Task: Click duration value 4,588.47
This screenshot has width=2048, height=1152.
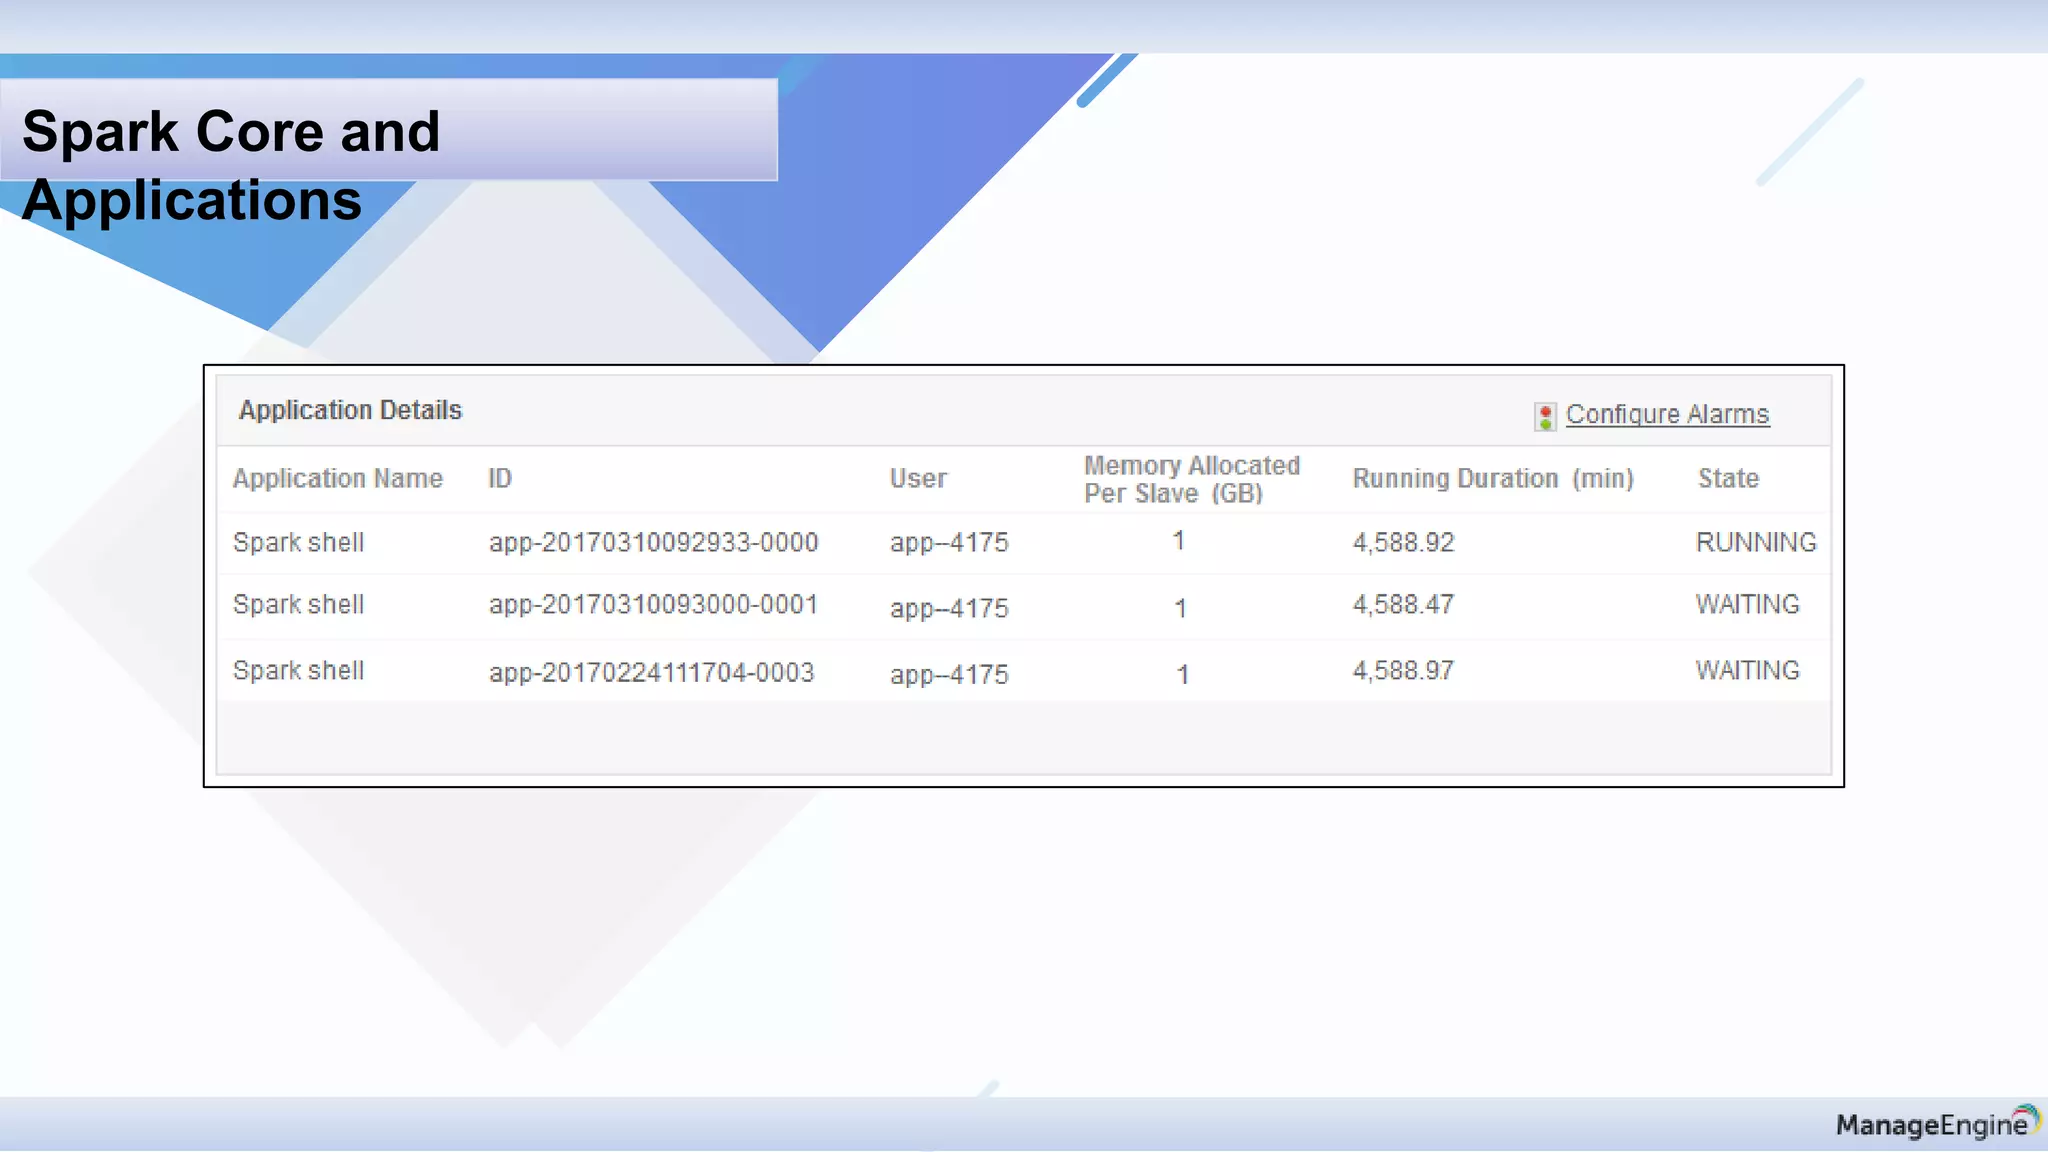Action: pyautogui.click(x=1403, y=605)
